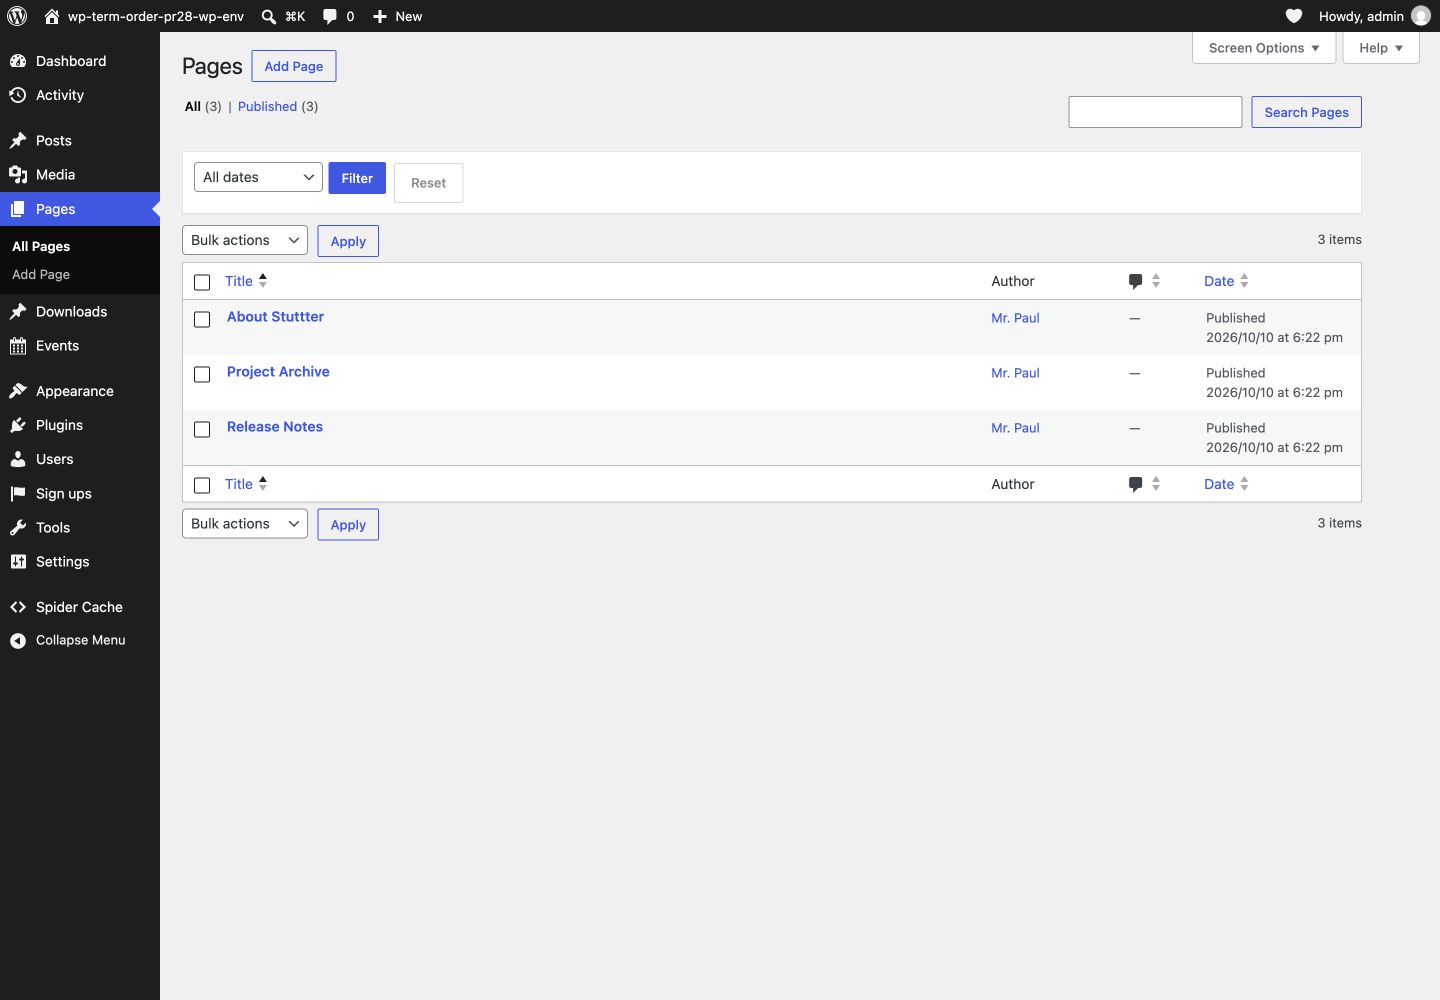1440x1000 pixels.
Task: Check the Project Archive row checkbox
Action: [x=202, y=374]
